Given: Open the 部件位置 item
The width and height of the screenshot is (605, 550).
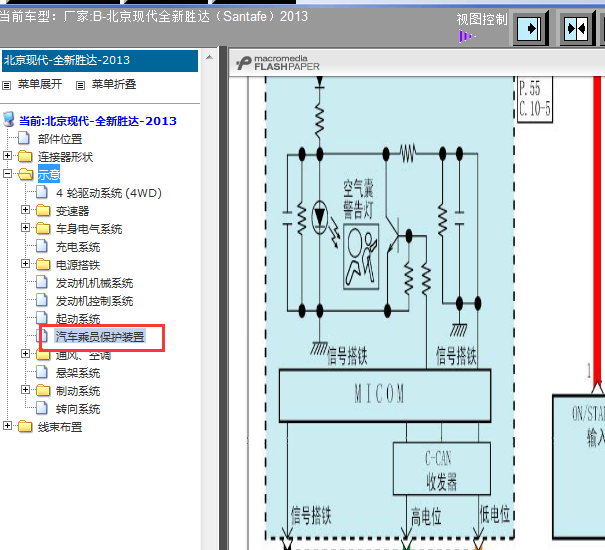Looking at the screenshot, I should (60, 139).
